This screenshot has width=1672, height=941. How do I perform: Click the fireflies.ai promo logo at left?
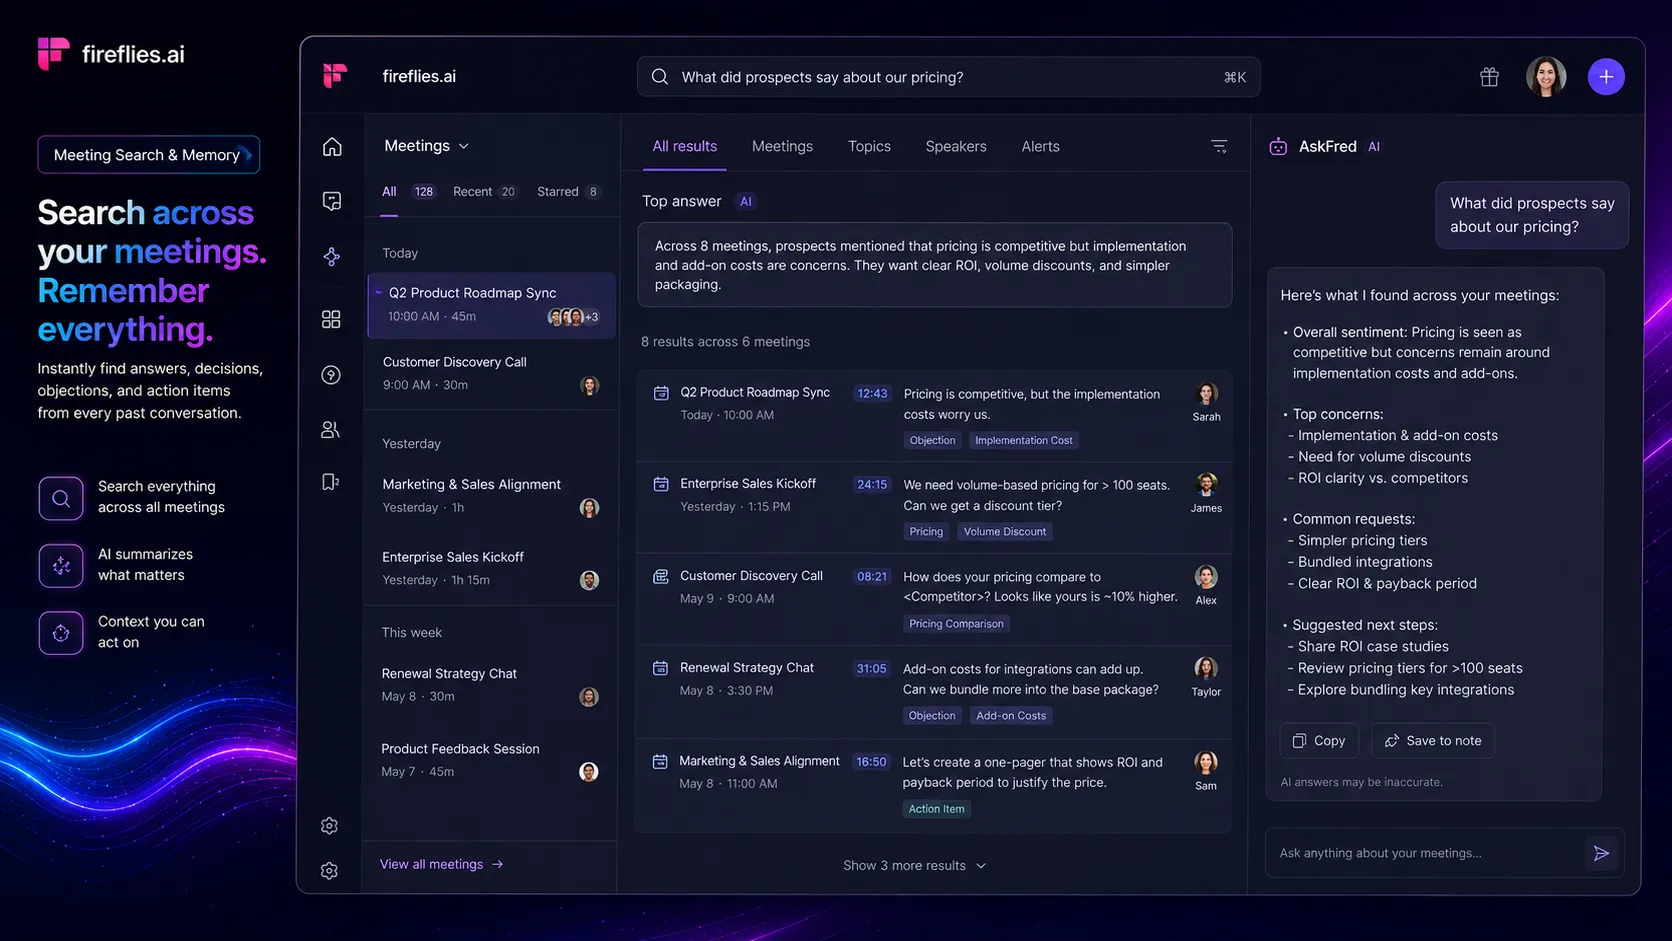[111, 54]
